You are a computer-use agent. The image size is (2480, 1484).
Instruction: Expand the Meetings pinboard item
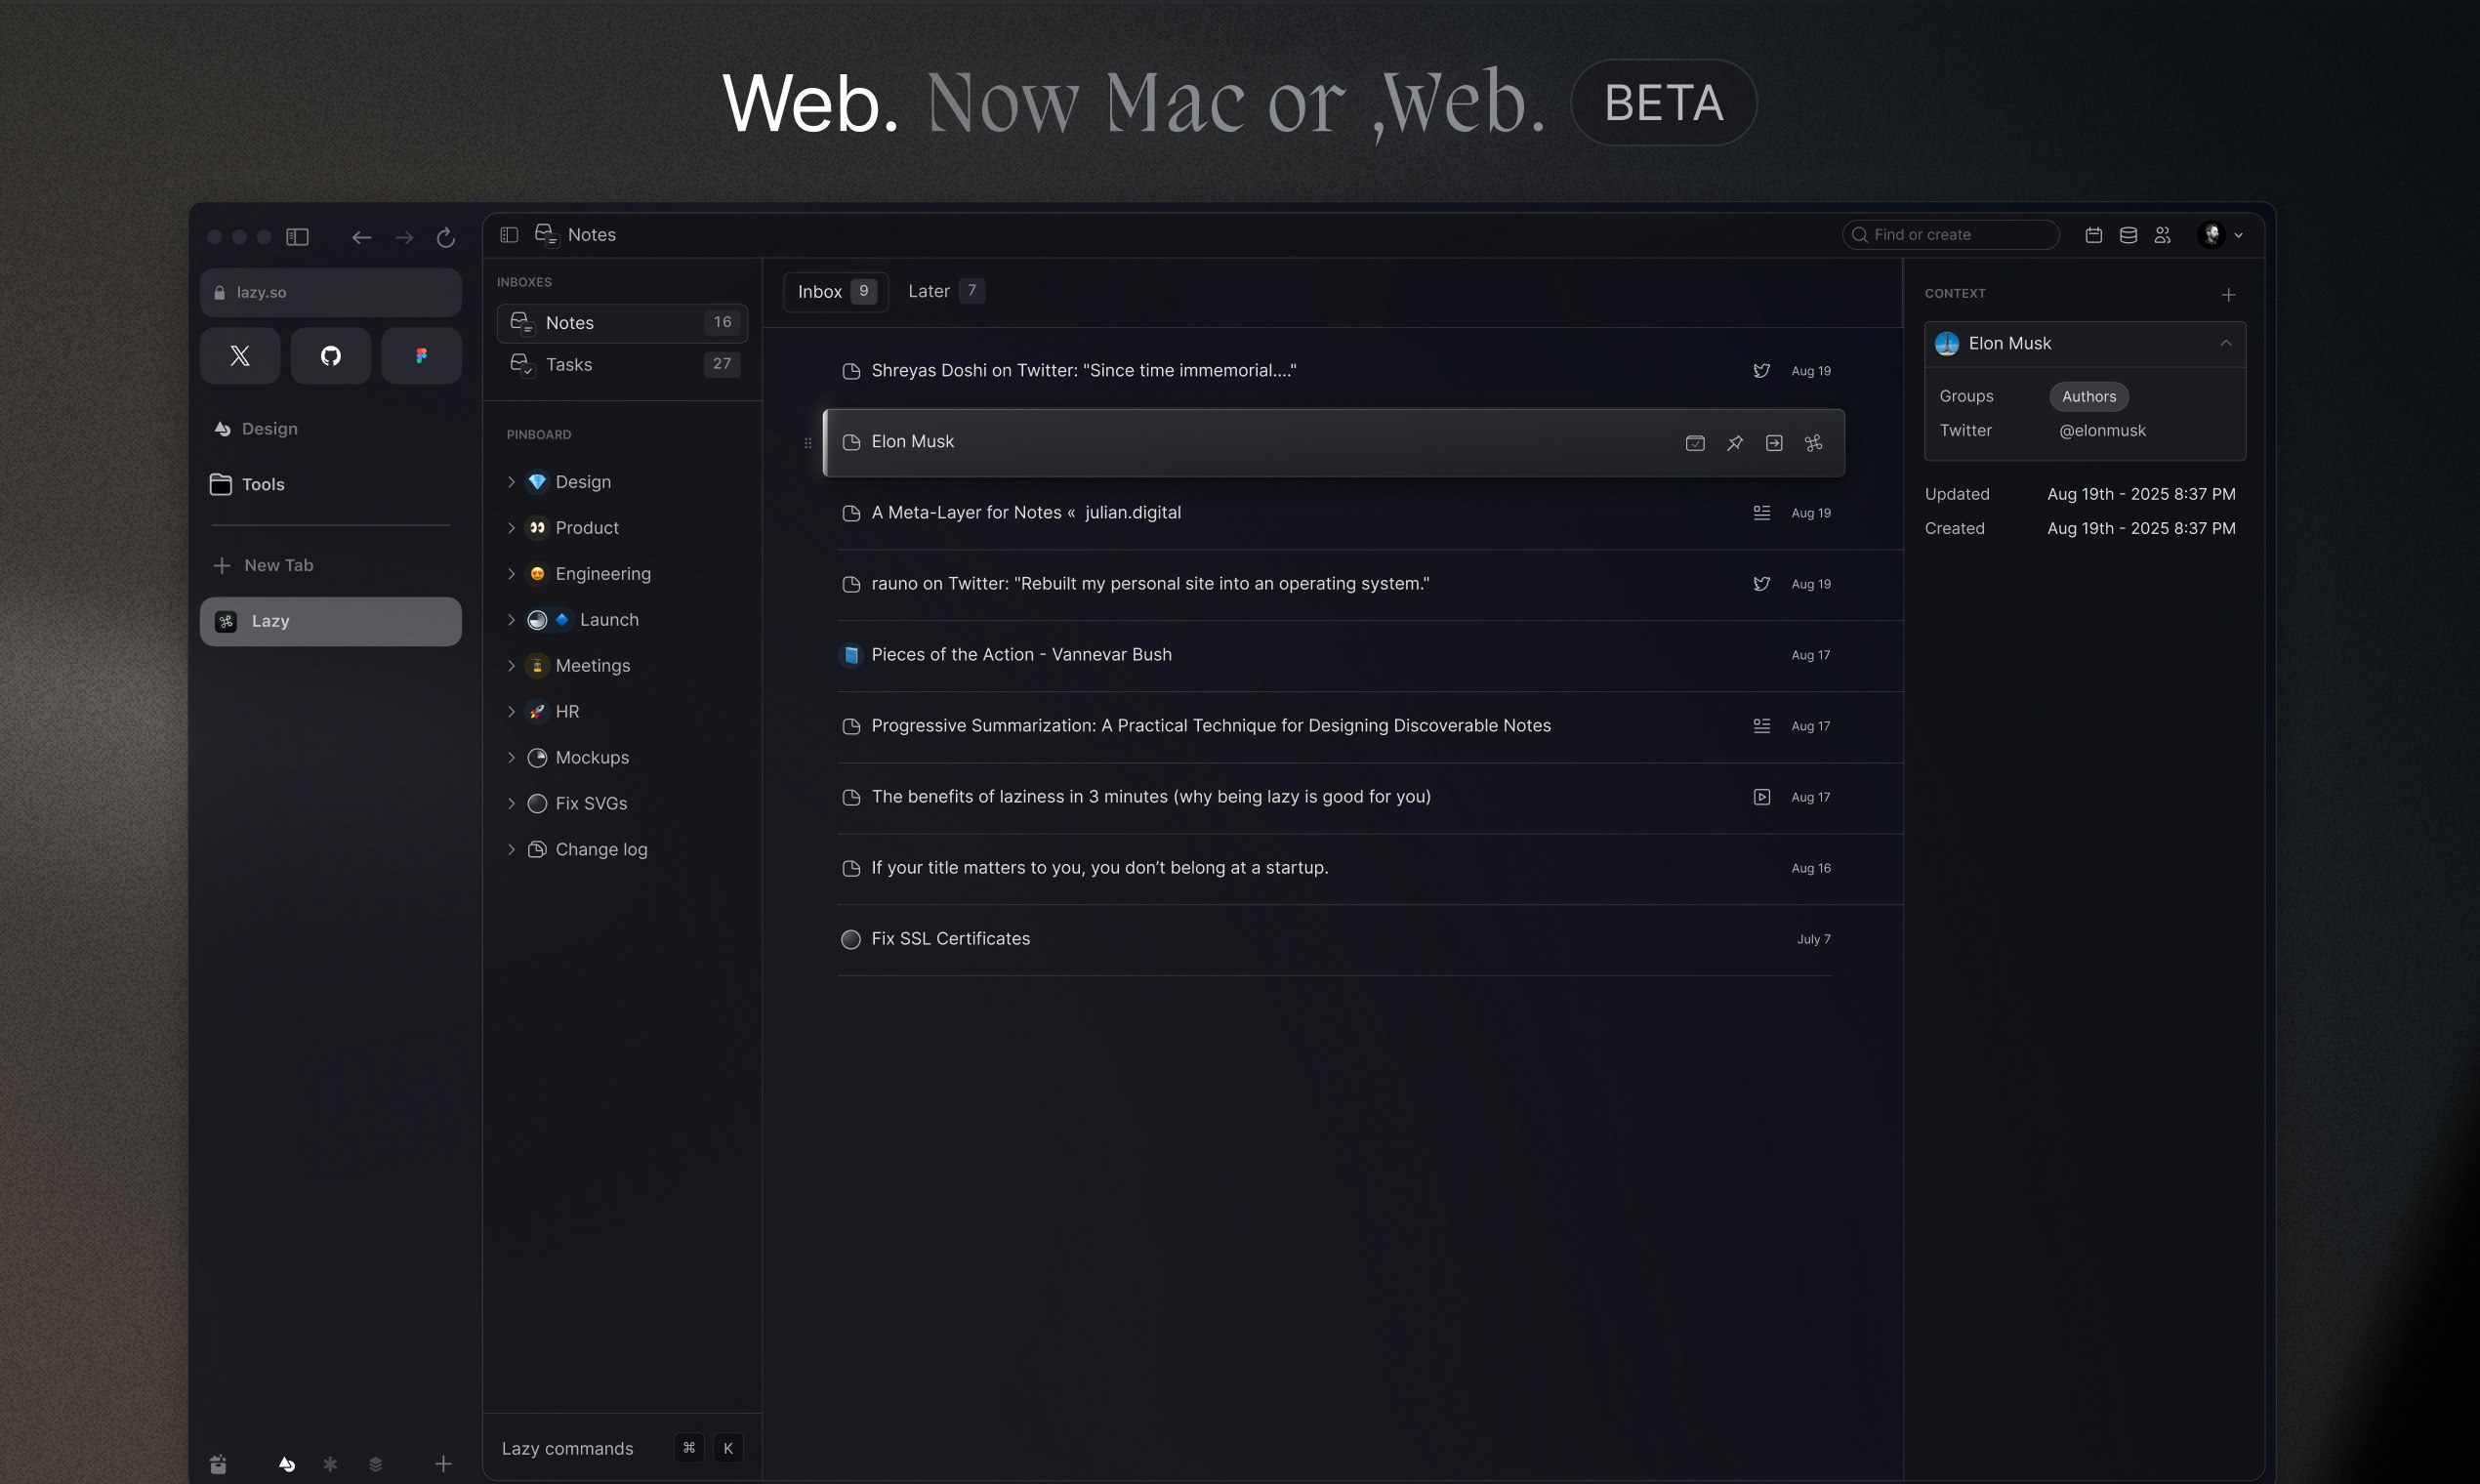511,666
